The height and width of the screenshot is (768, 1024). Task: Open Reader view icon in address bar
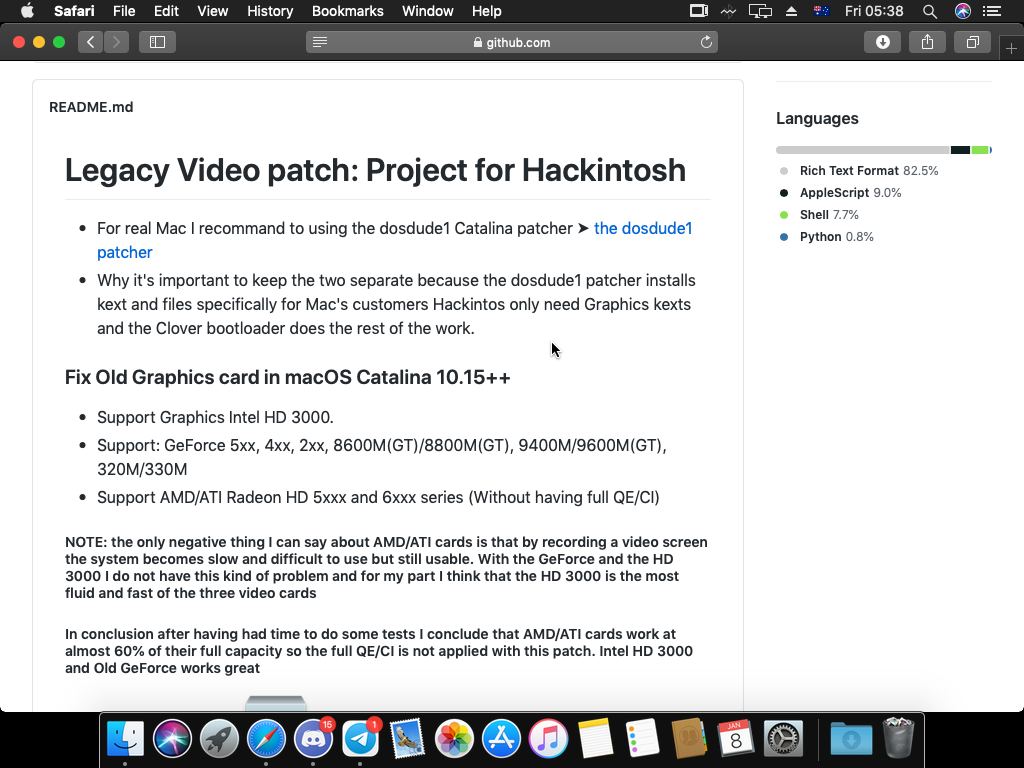click(x=320, y=42)
